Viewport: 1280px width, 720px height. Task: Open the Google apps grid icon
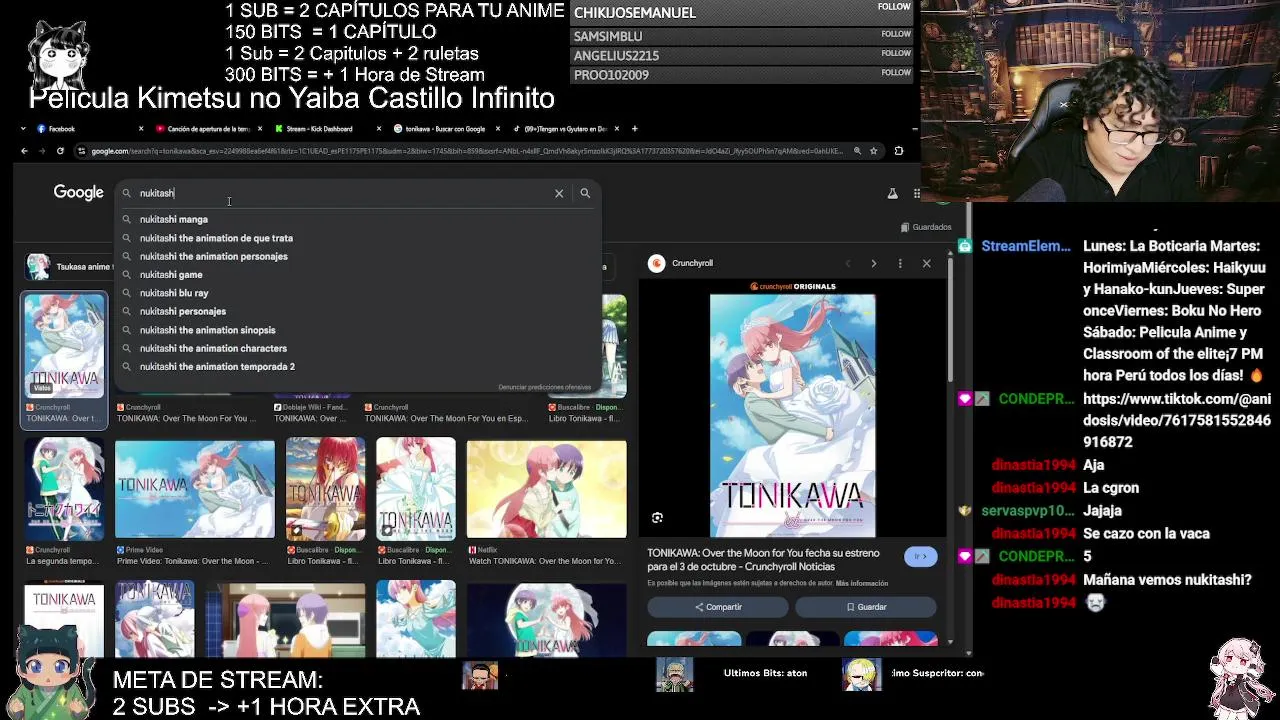pyautogui.click(x=916, y=193)
